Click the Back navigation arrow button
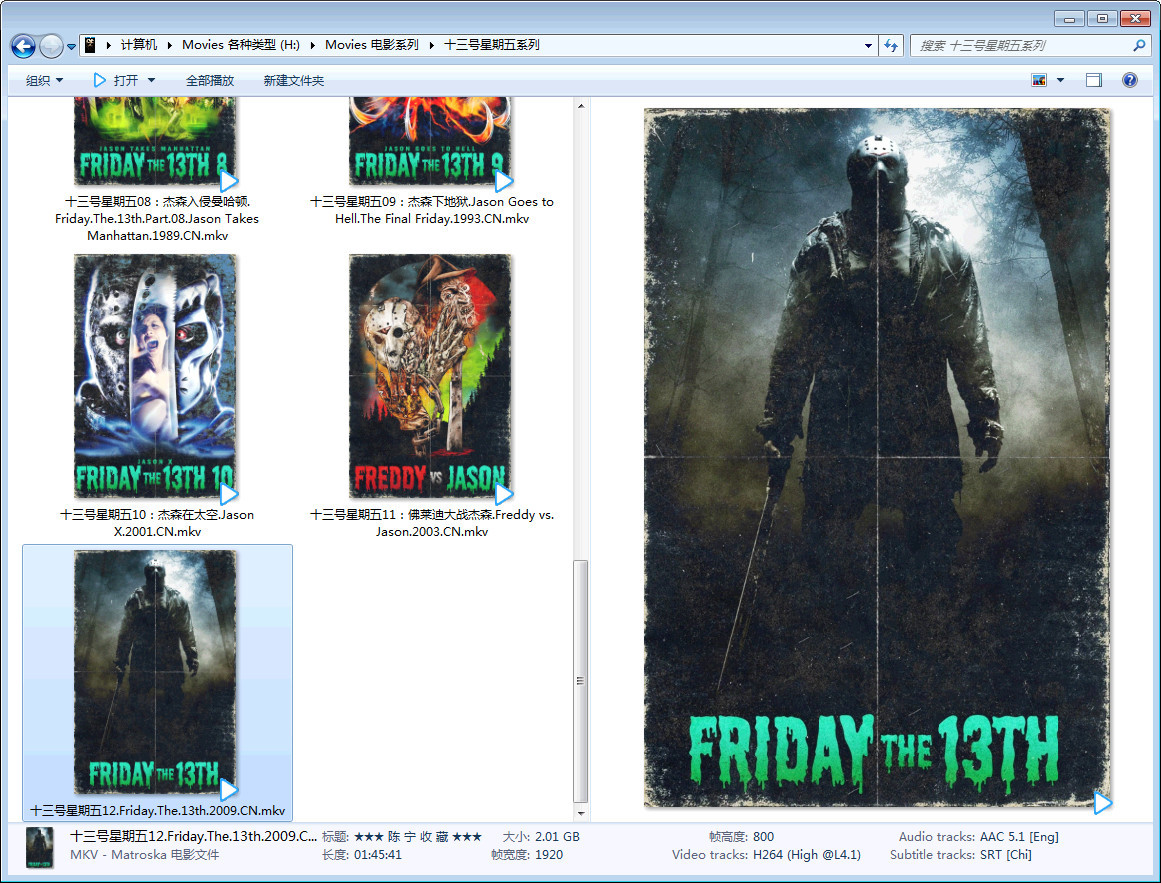 [23, 46]
